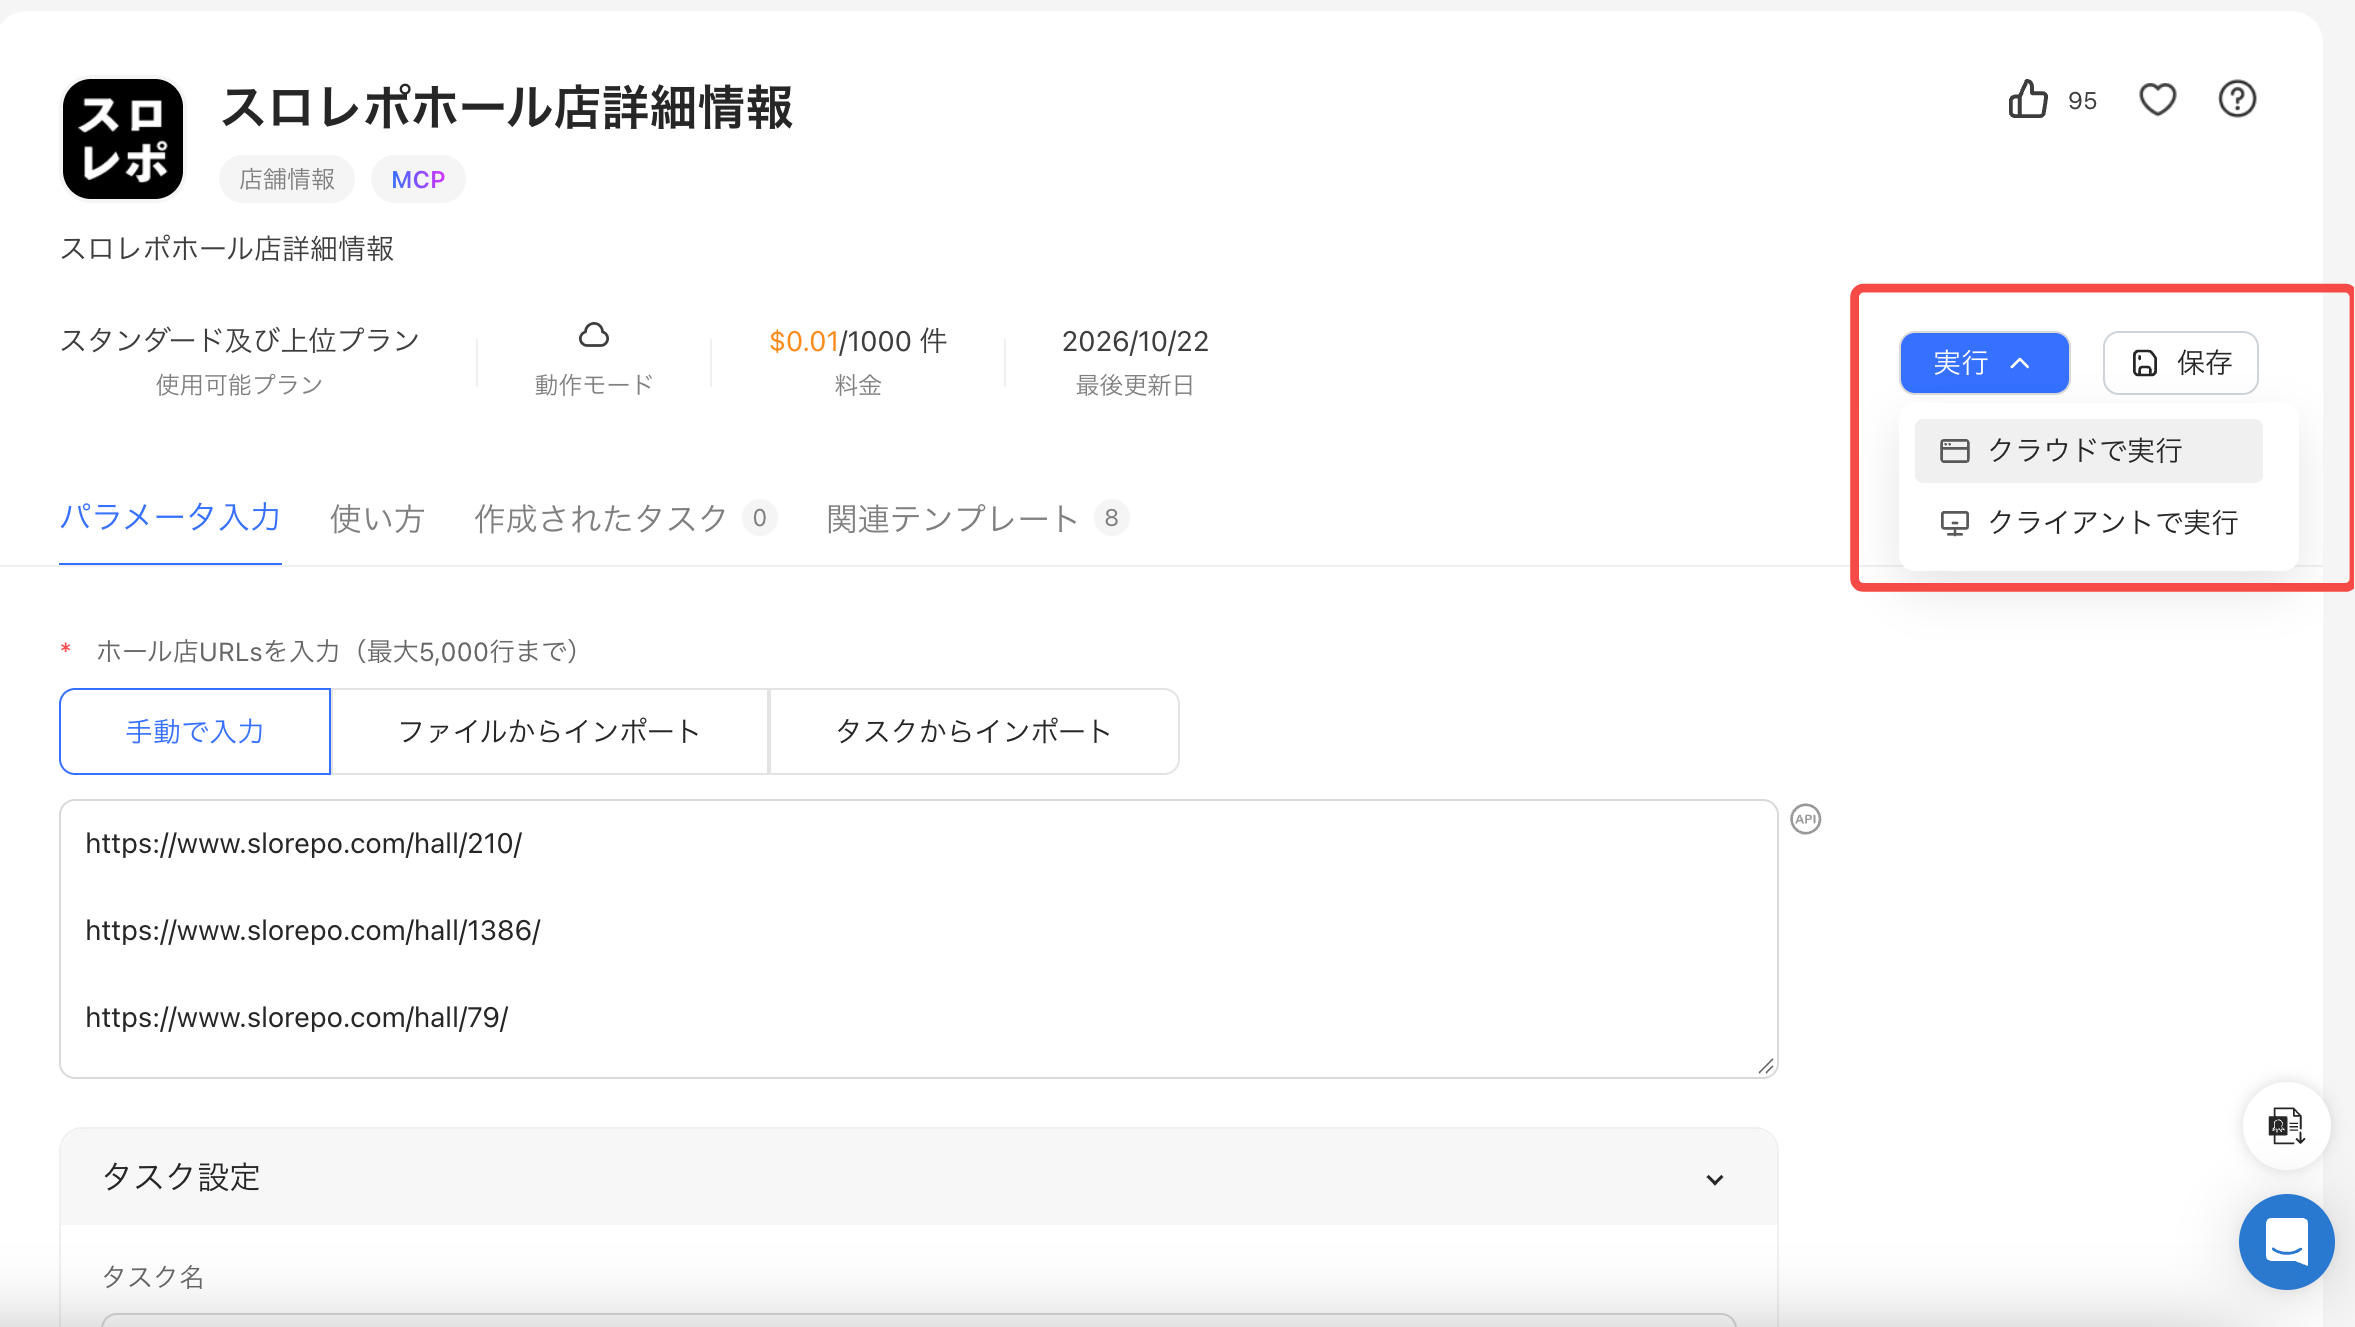Click inside the hall URLs text area
The image size is (2355, 1327).
(918, 938)
